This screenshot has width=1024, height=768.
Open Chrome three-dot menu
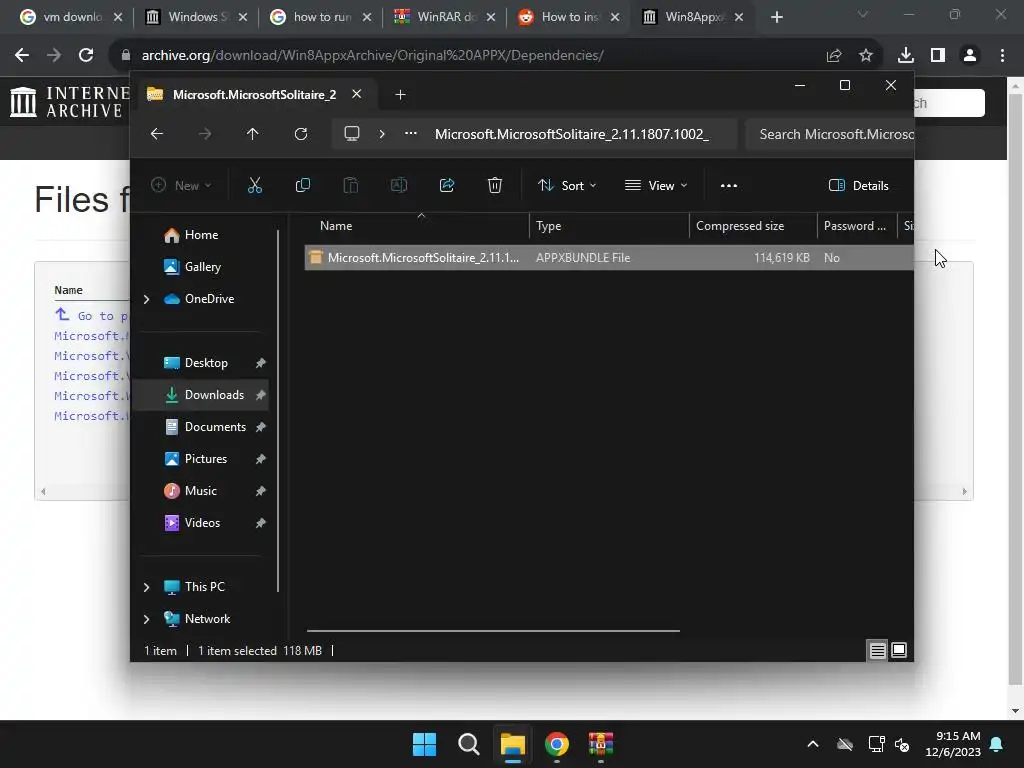1002,56
